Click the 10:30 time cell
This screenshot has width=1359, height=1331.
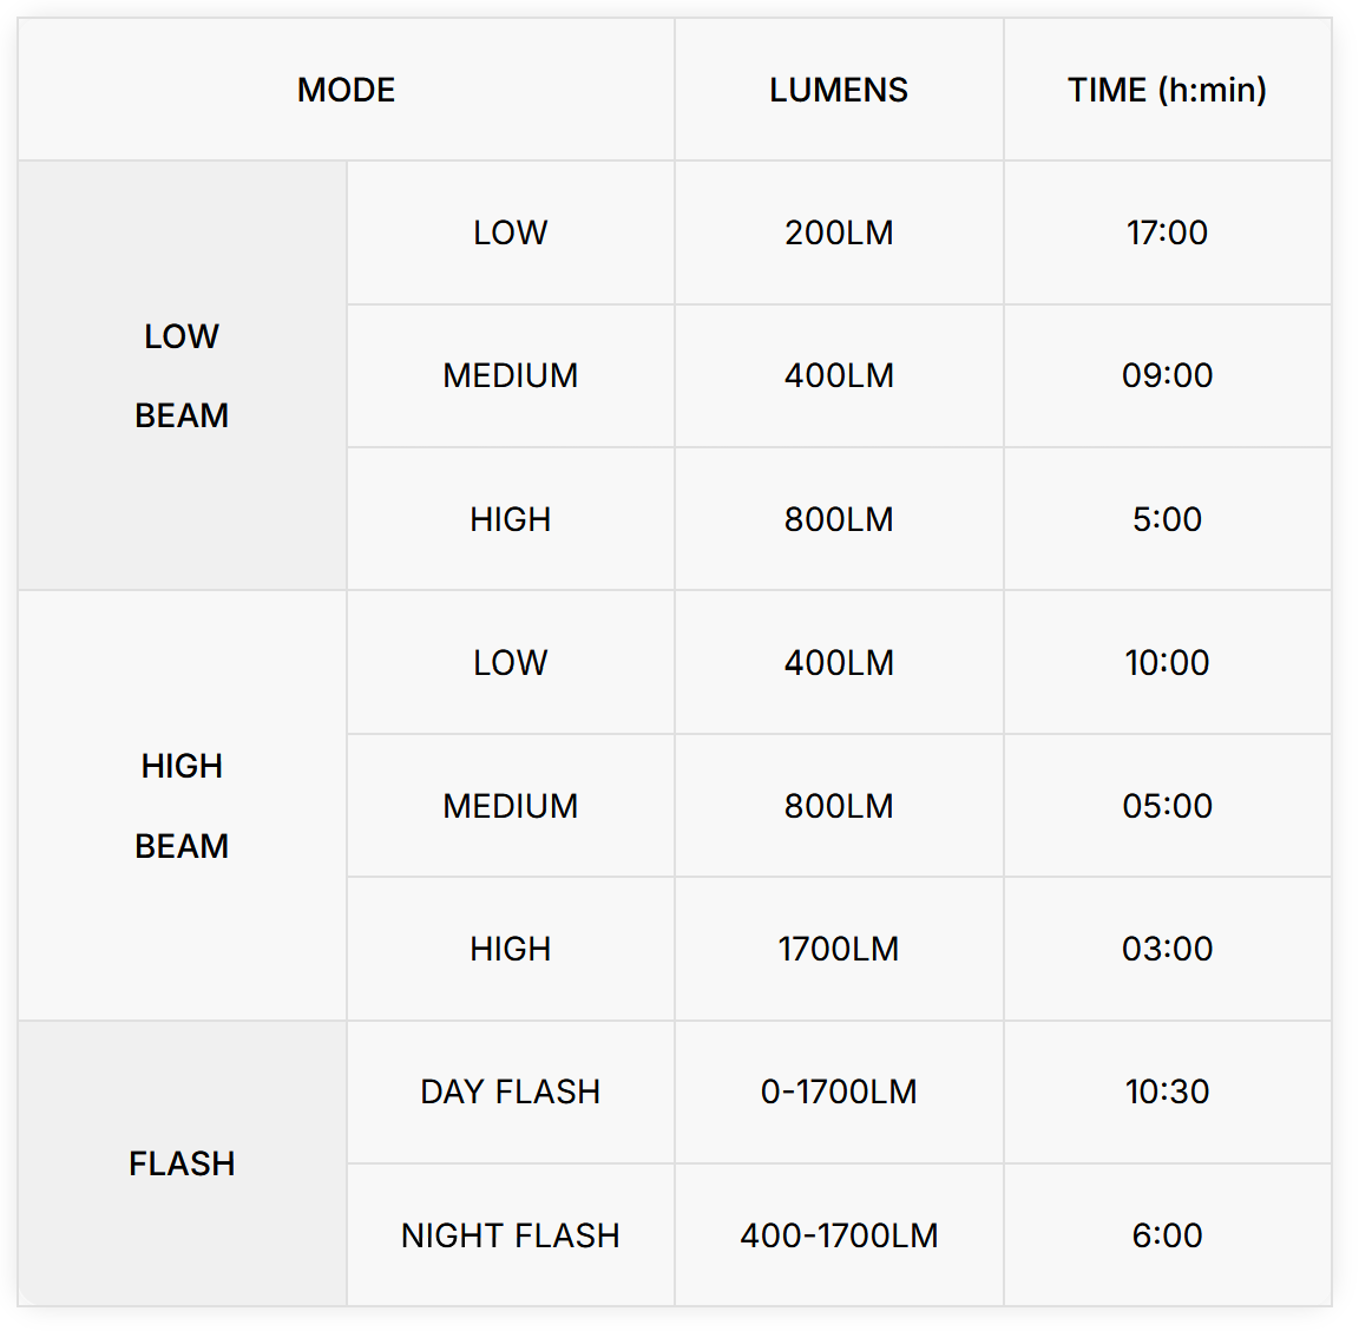[1167, 1092]
